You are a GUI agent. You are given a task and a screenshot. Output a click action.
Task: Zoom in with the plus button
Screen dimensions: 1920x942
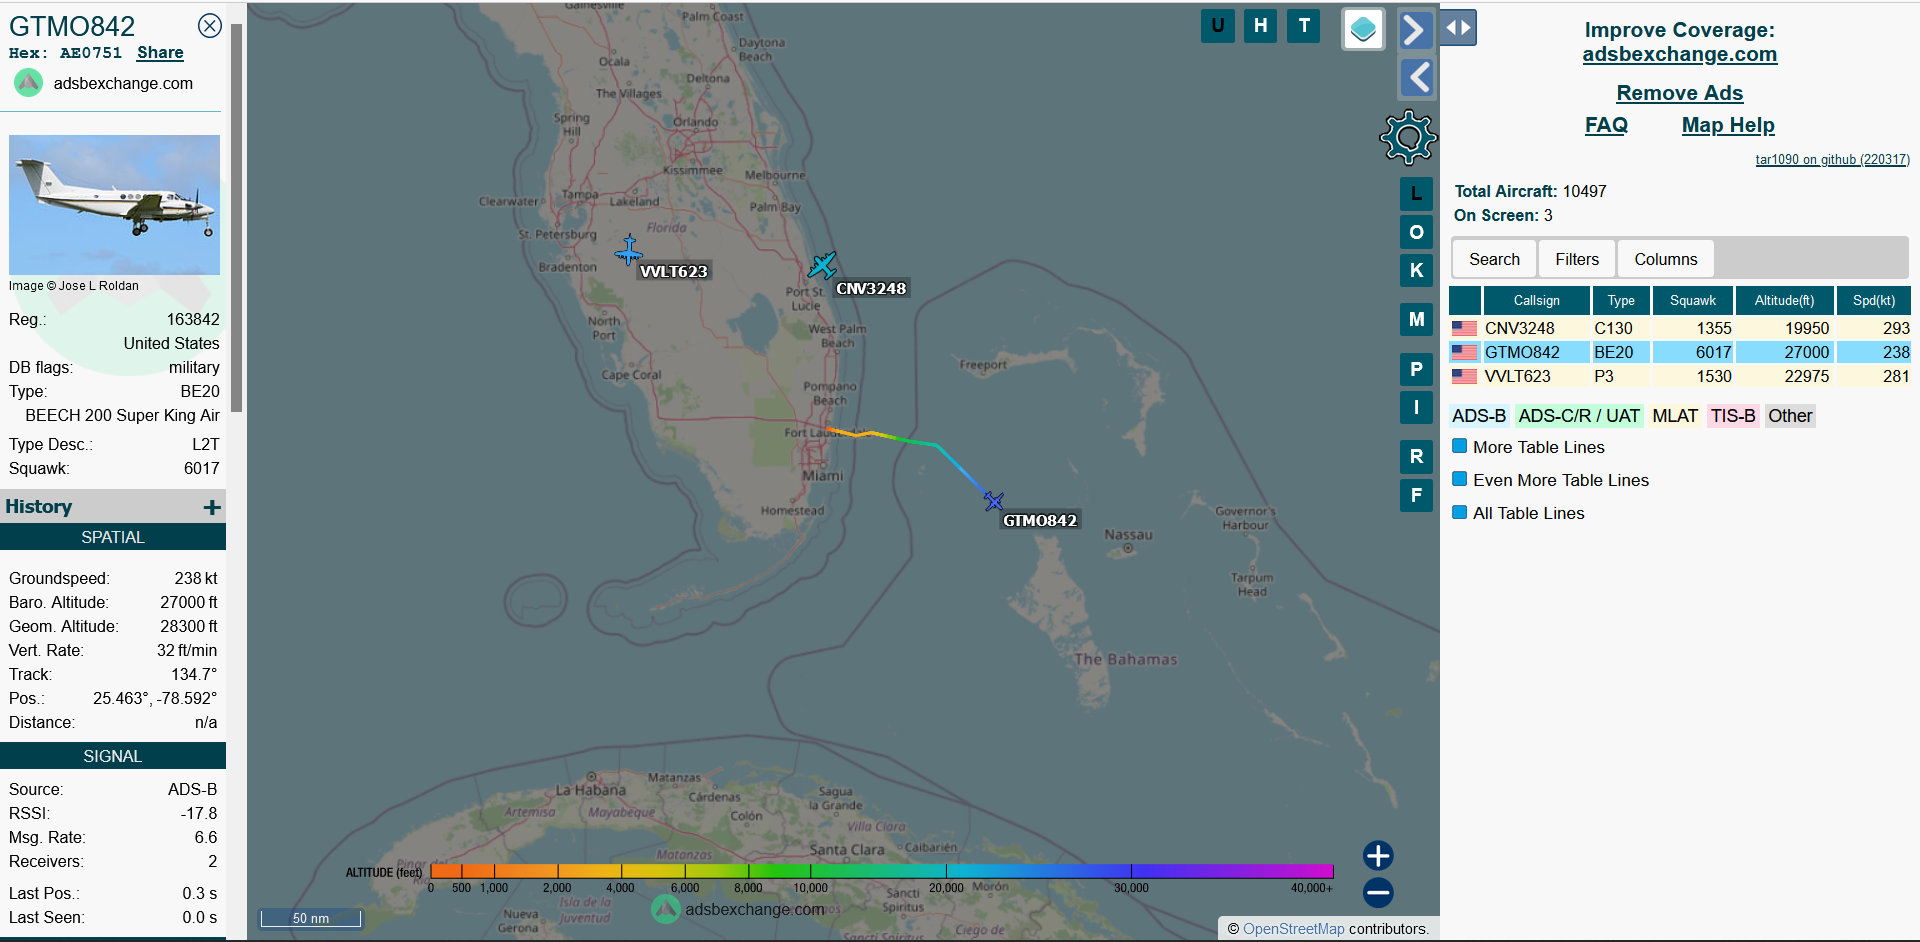coord(1378,856)
